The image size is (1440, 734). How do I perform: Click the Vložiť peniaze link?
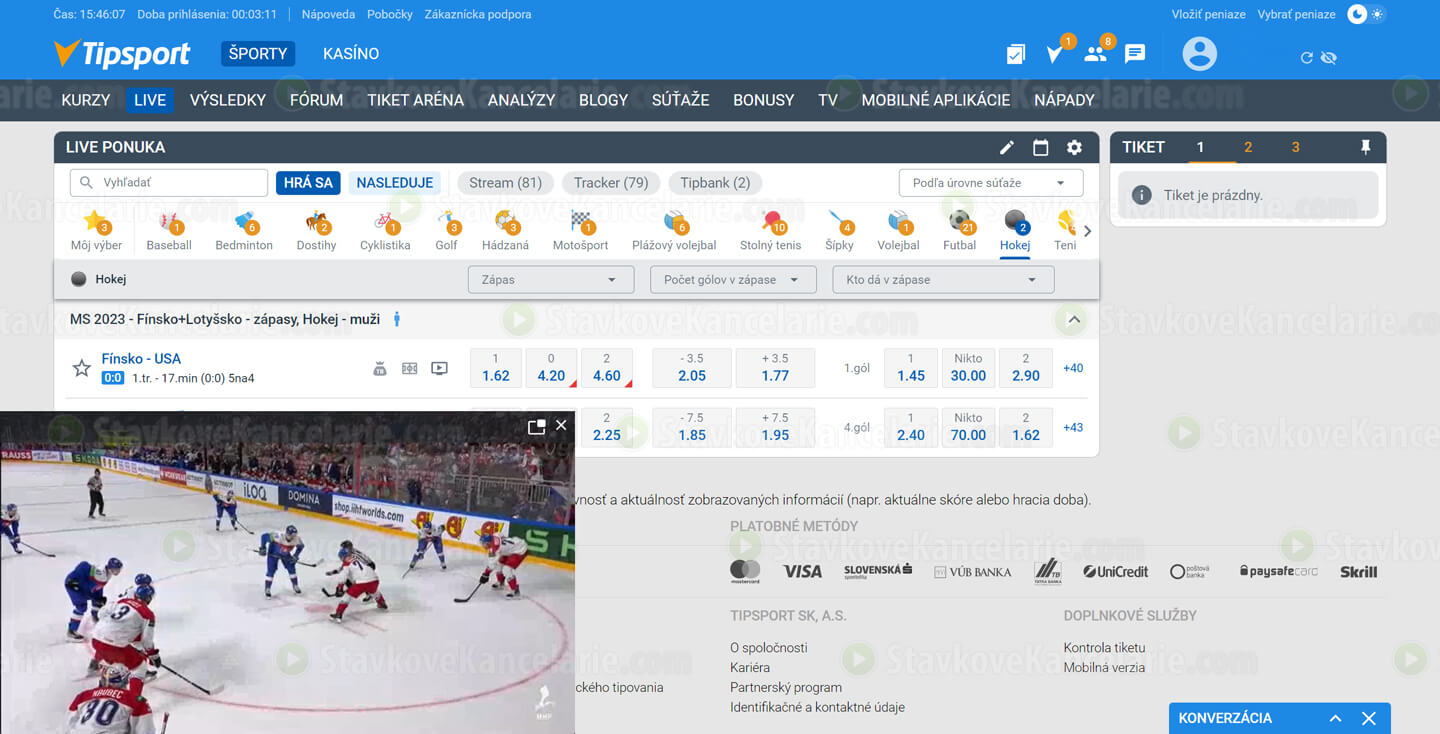1209,14
